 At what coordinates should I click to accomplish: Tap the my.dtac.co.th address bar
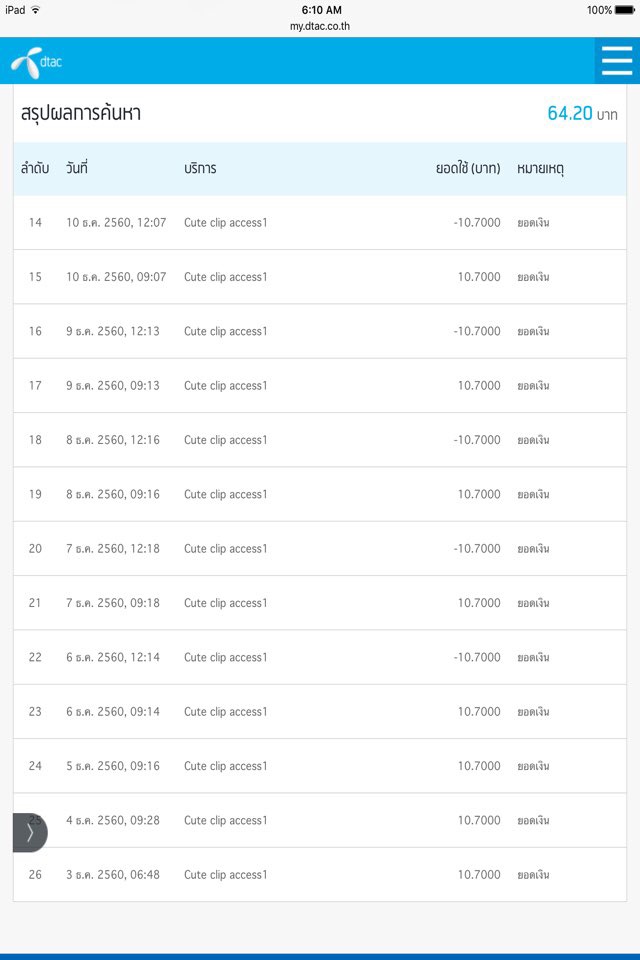320,26
